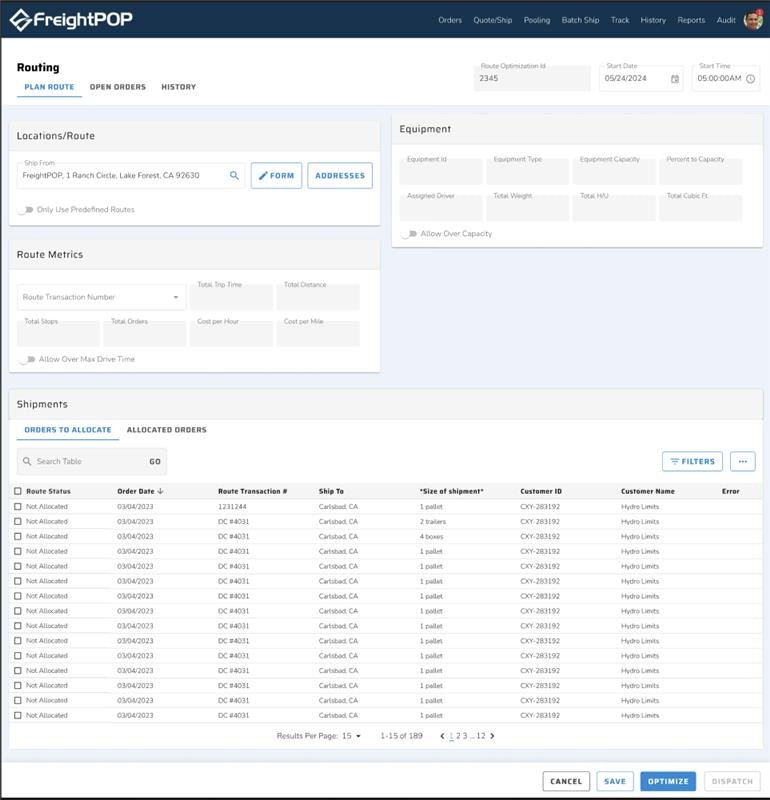Open the Start Date calendar icon
Screen dimensions: 770x800
click(x=675, y=79)
